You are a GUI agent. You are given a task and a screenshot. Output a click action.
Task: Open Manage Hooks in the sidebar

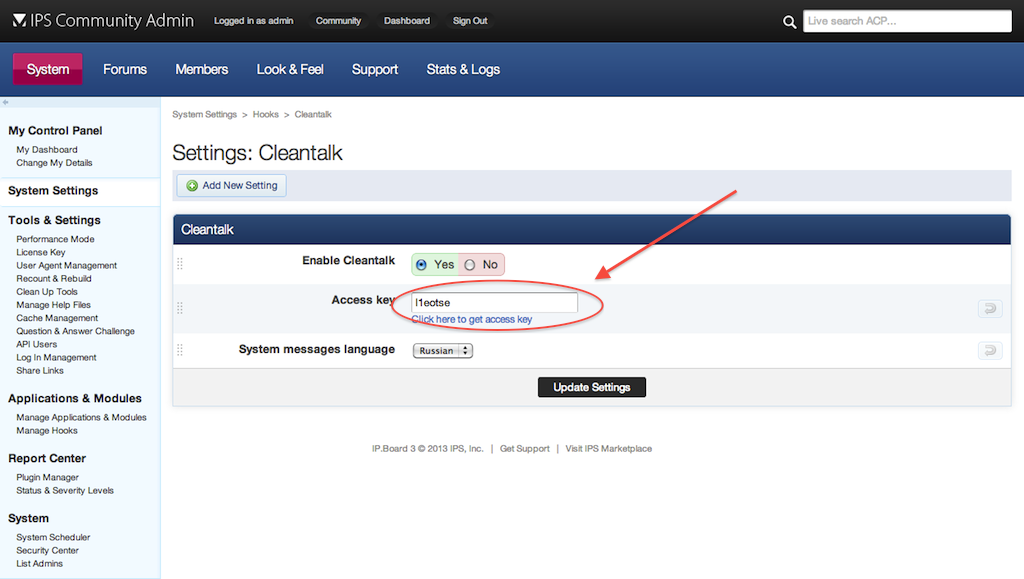click(x=47, y=431)
